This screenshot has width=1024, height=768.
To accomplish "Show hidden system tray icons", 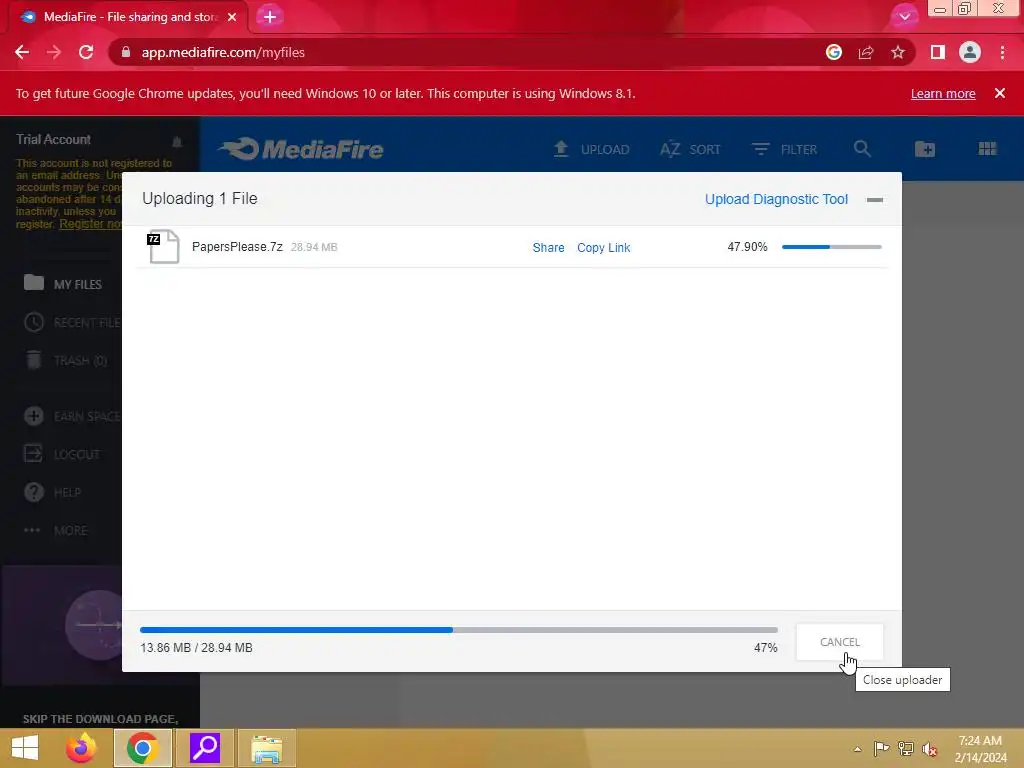I will click(857, 749).
